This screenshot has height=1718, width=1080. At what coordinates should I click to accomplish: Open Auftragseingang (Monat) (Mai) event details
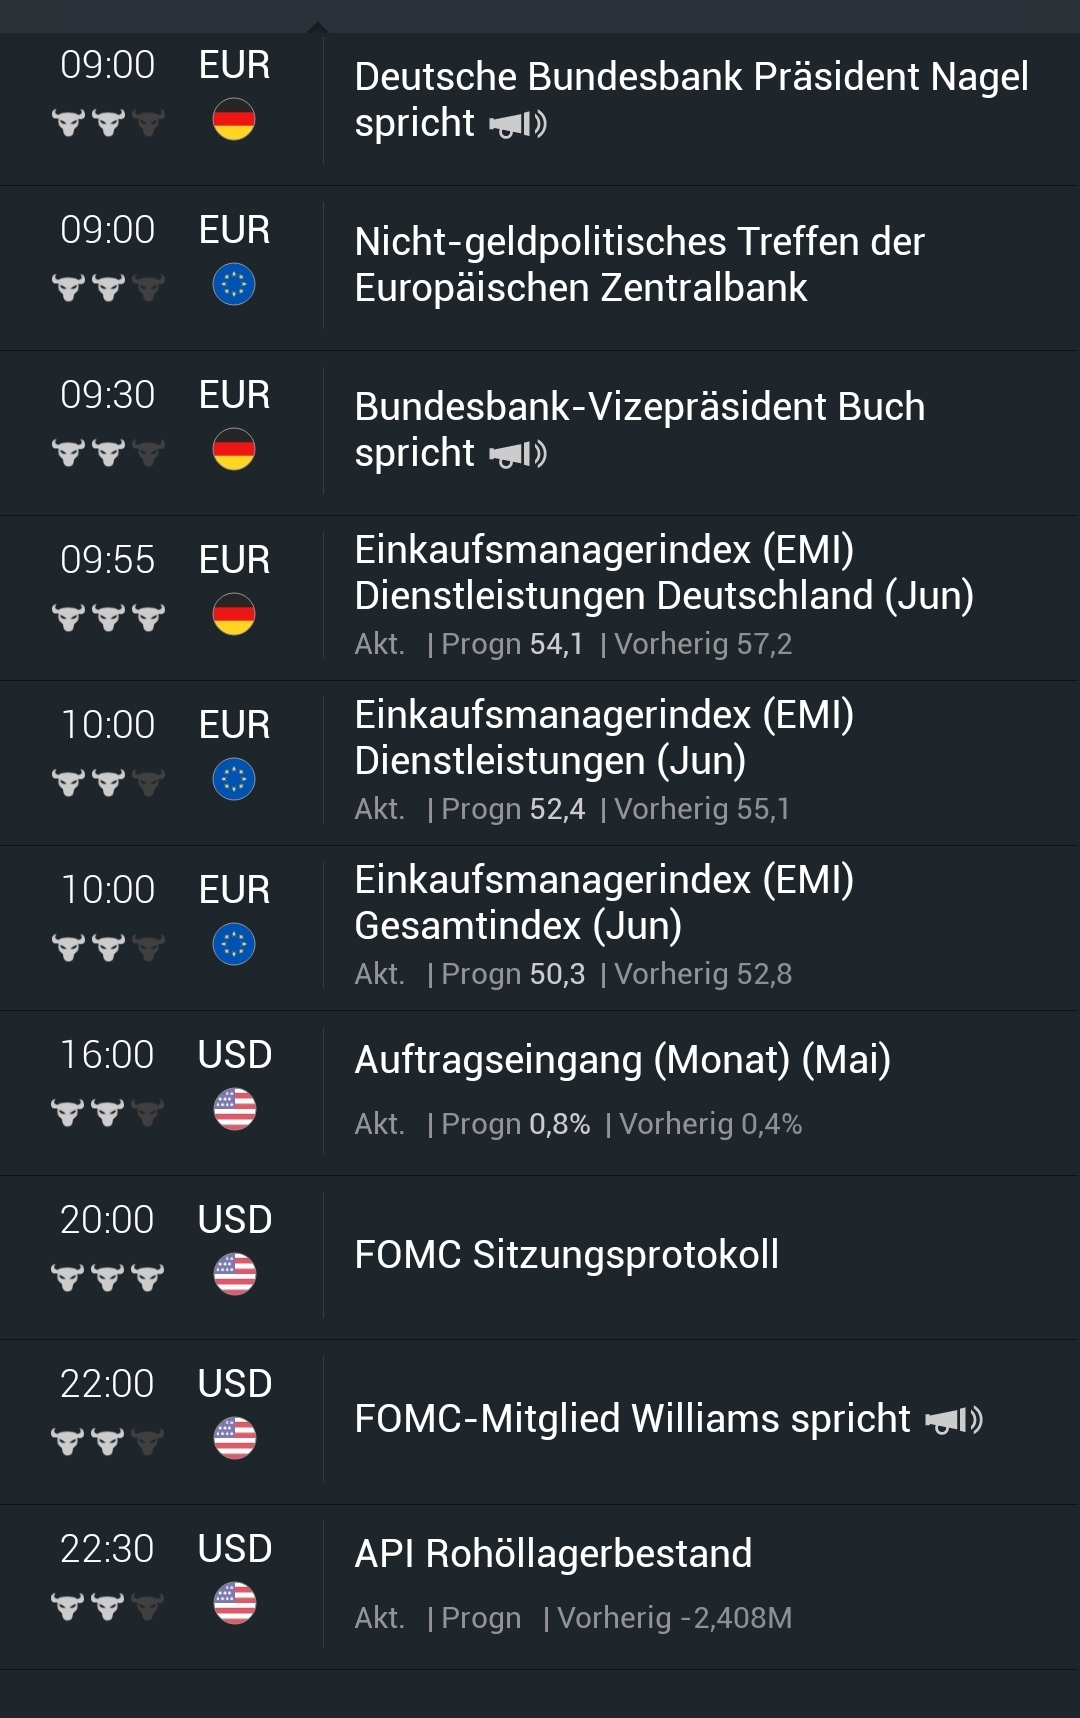(x=622, y=1060)
